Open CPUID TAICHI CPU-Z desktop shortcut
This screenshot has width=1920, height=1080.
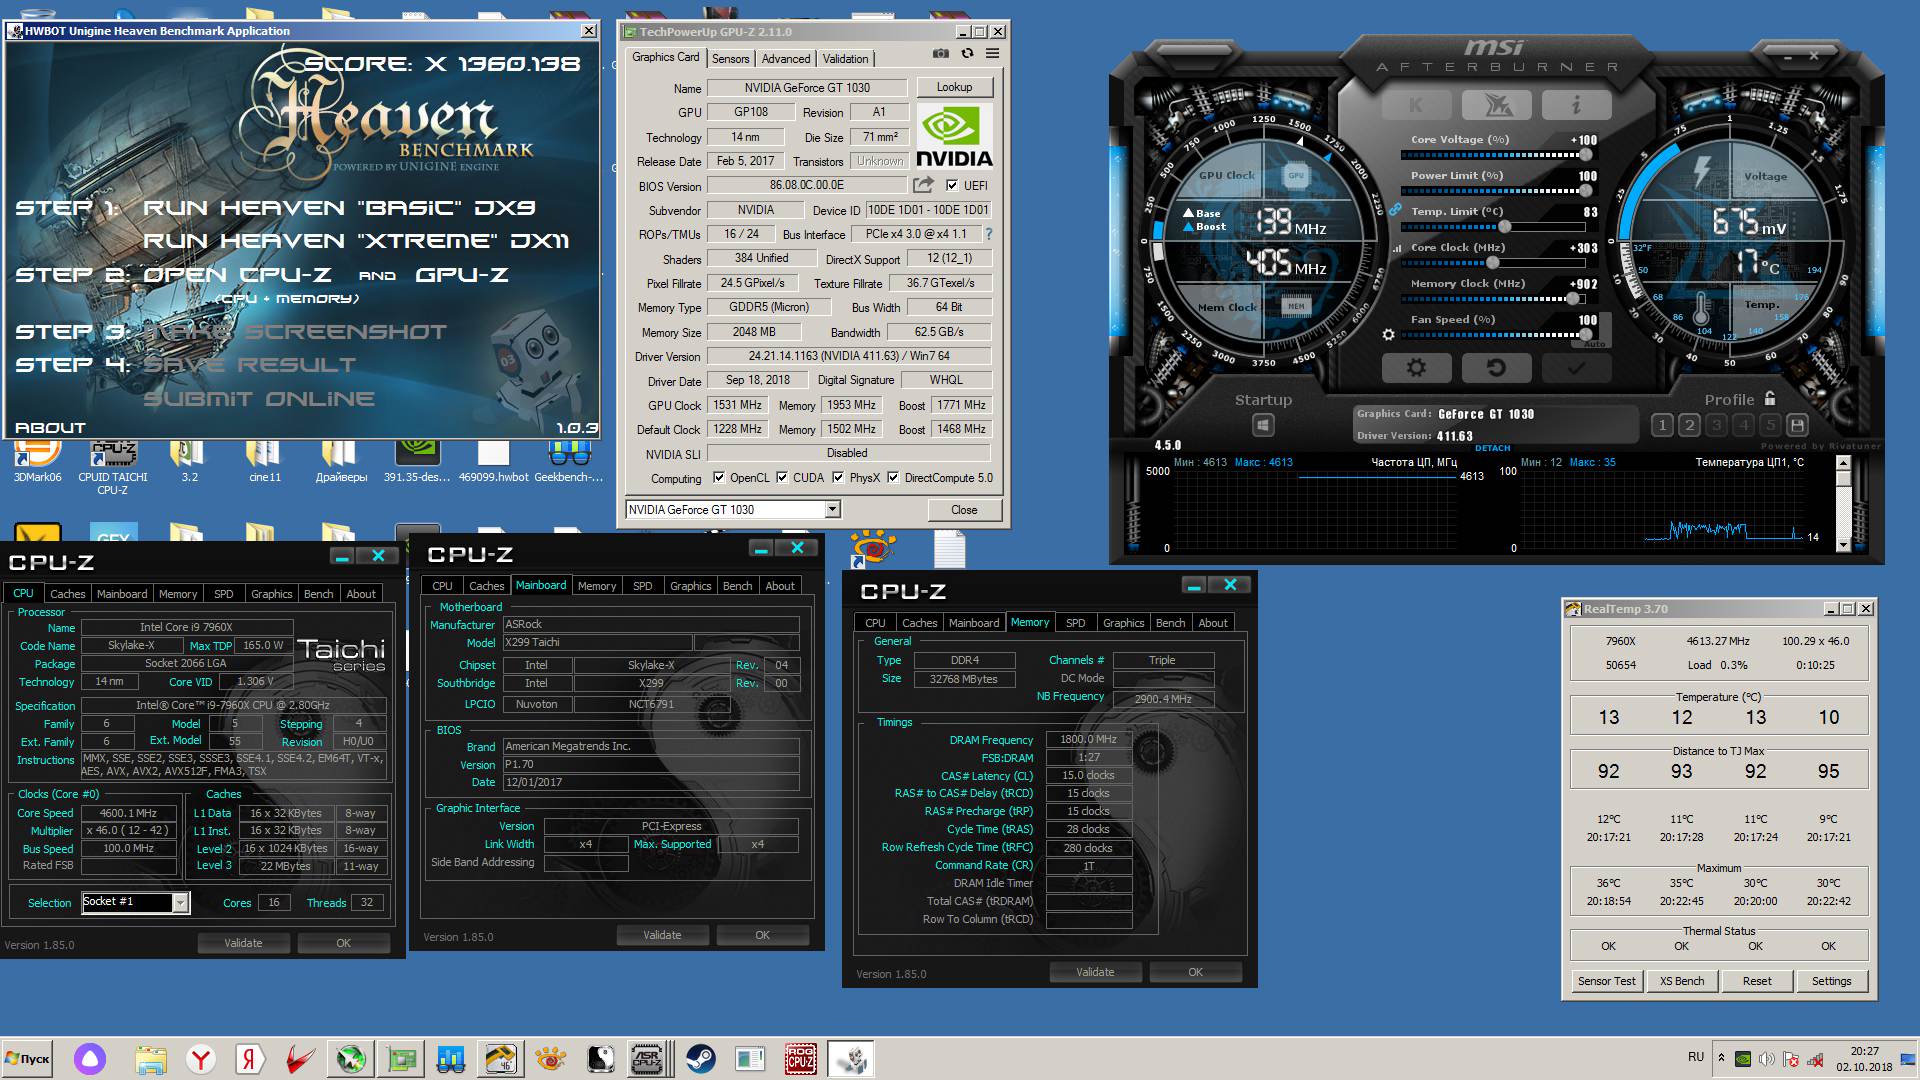pos(113,468)
